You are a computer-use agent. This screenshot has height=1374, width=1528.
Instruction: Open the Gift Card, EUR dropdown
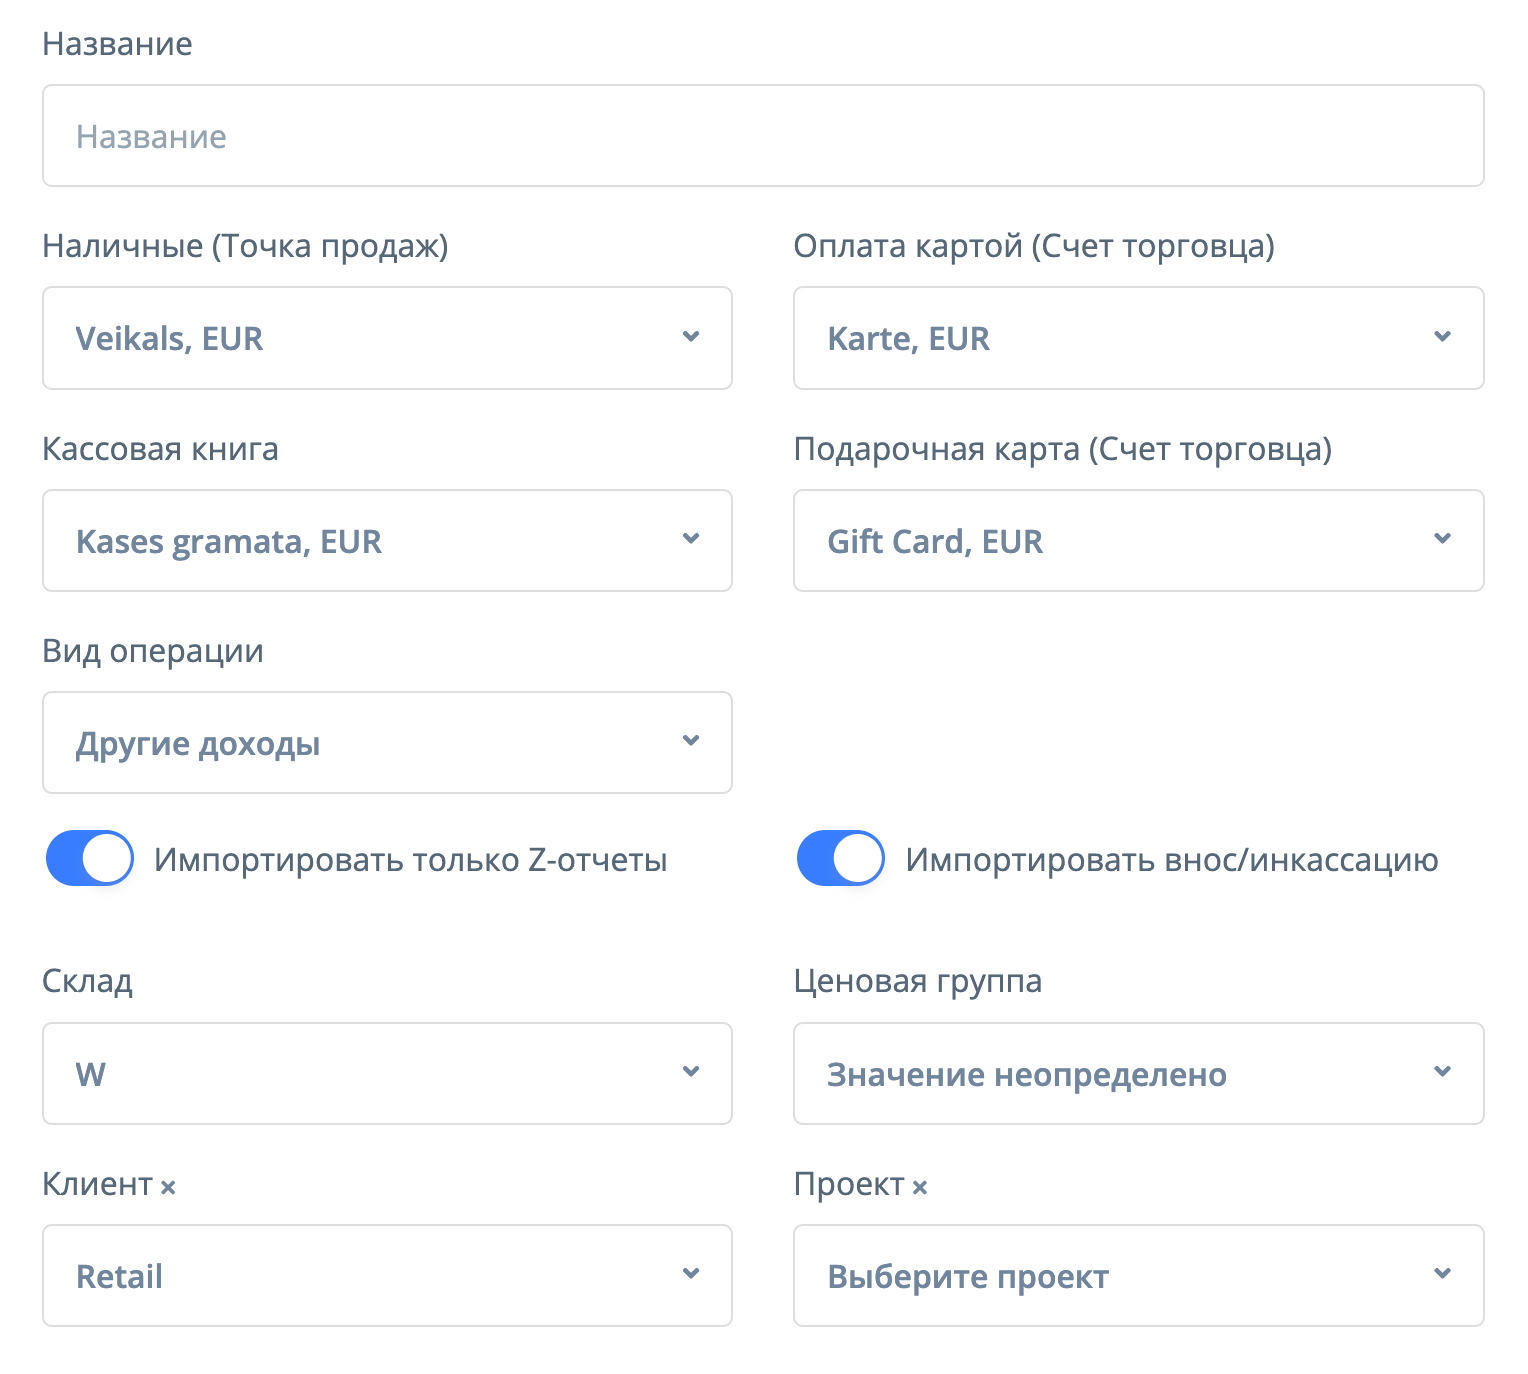tap(1137, 540)
